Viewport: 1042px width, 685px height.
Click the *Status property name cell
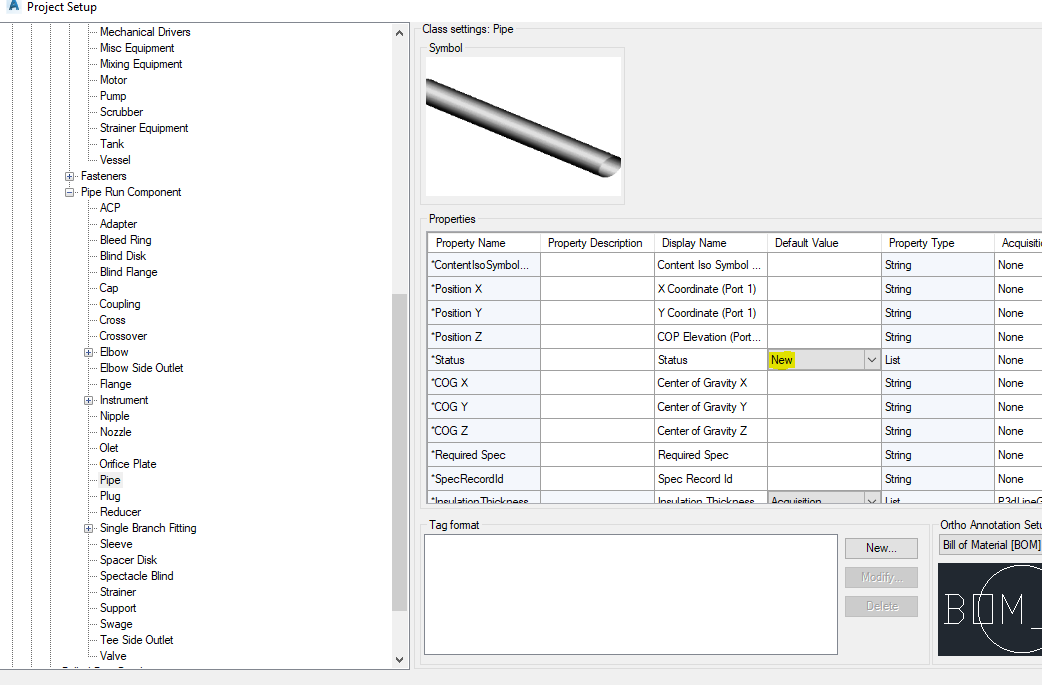tap(484, 360)
